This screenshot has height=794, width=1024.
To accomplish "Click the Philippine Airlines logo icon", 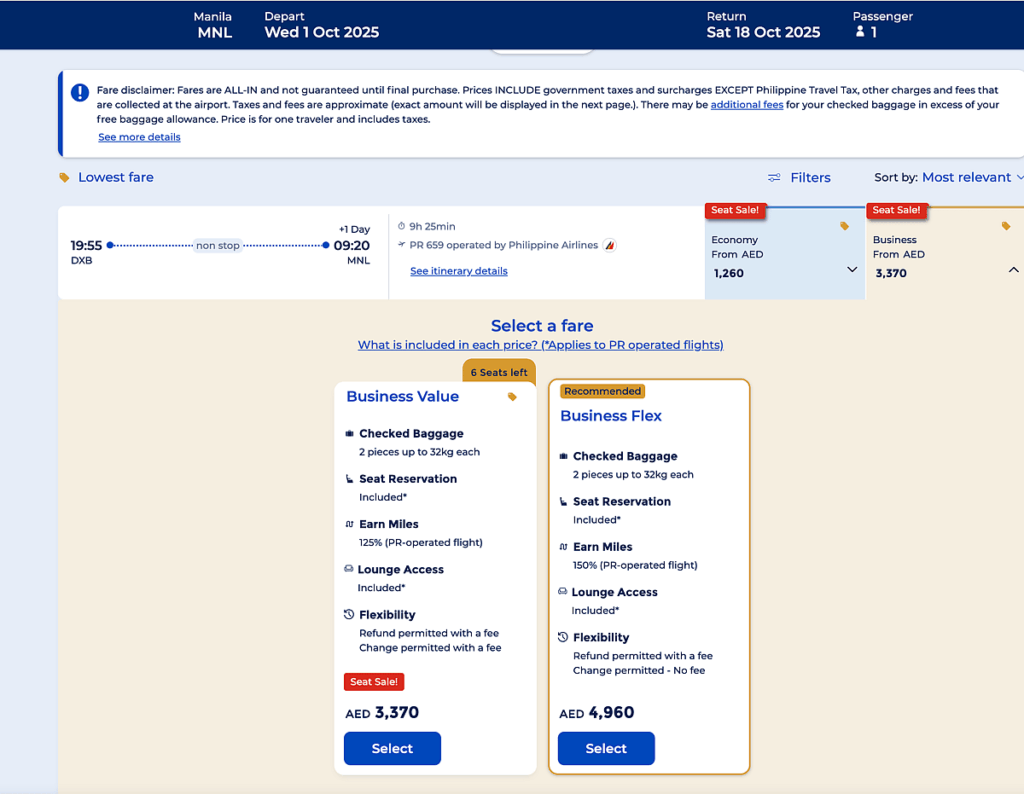I will click(x=610, y=245).
